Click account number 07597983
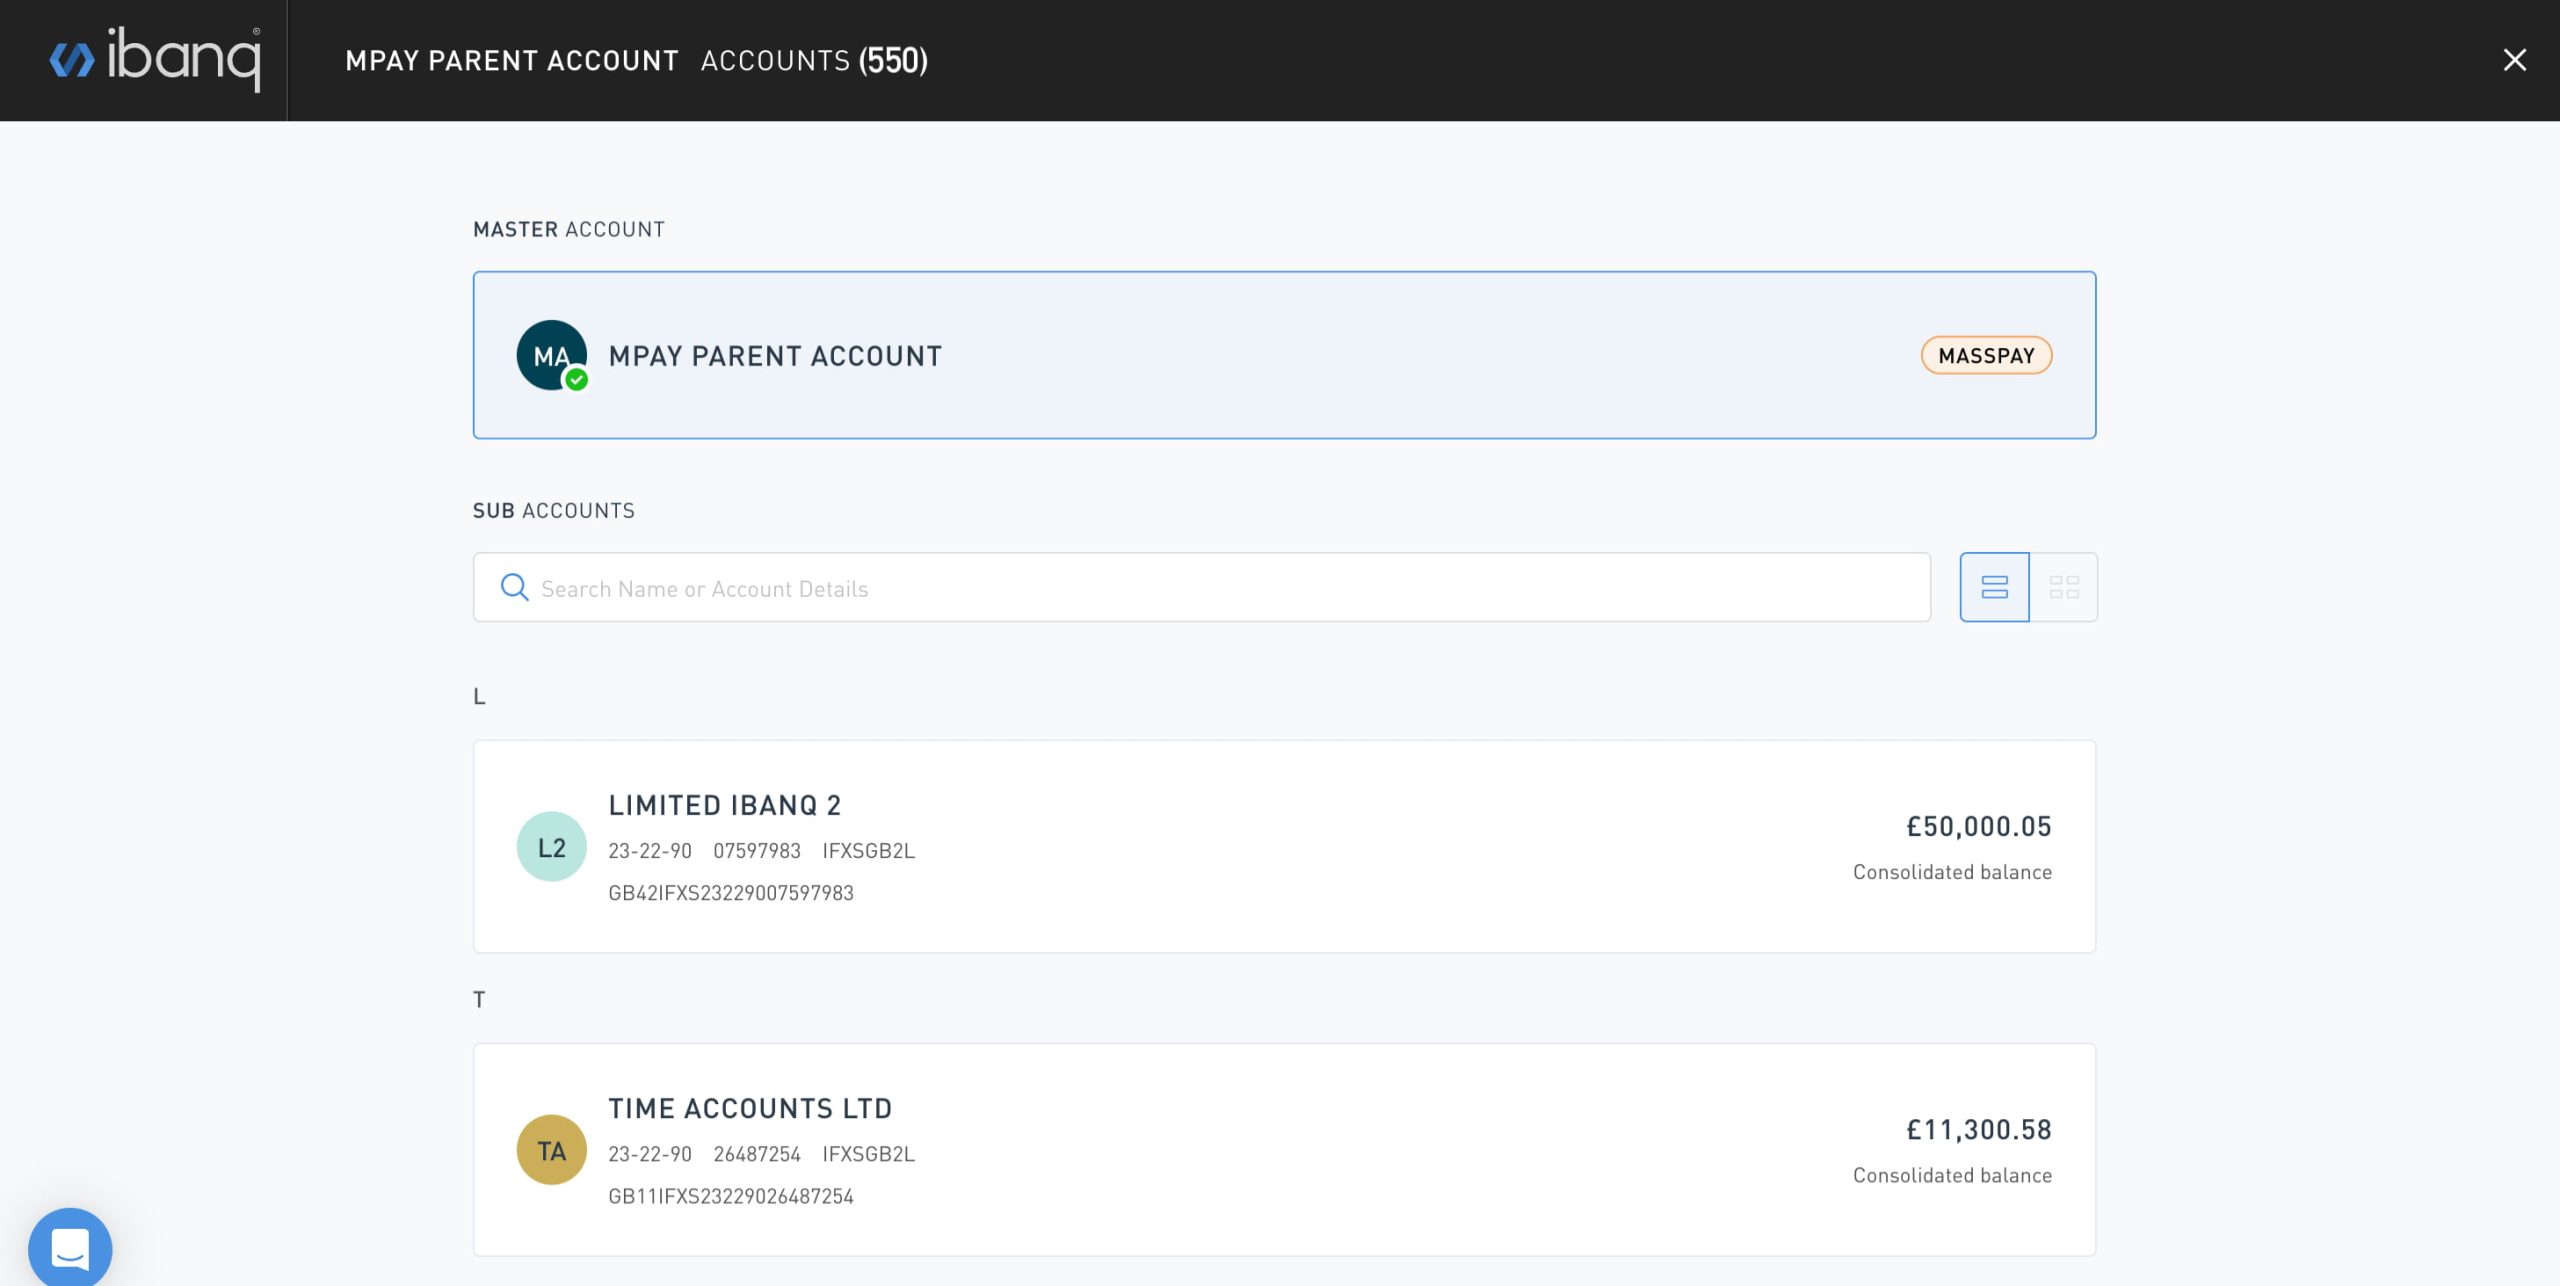2560x1286 pixels. tap(757, 850)
